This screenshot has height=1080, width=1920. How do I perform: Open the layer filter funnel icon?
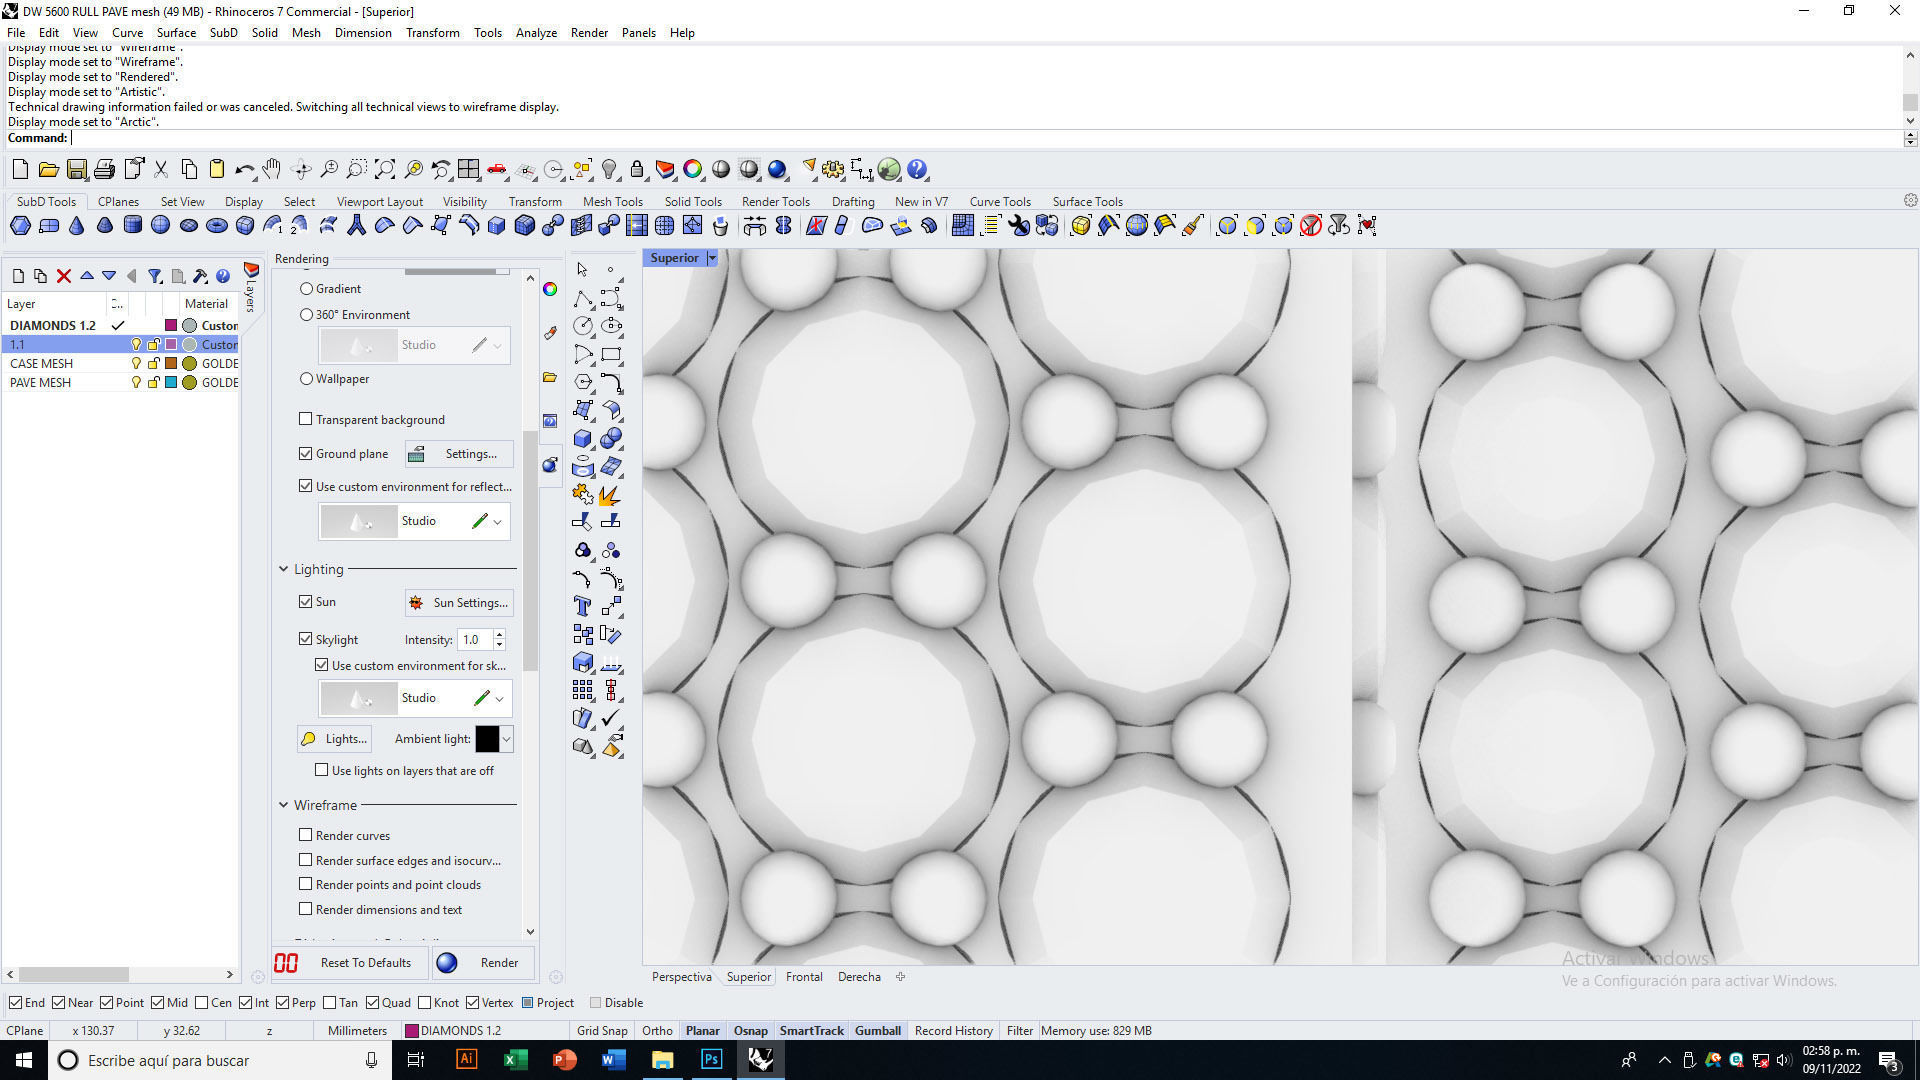coord(155,276)
